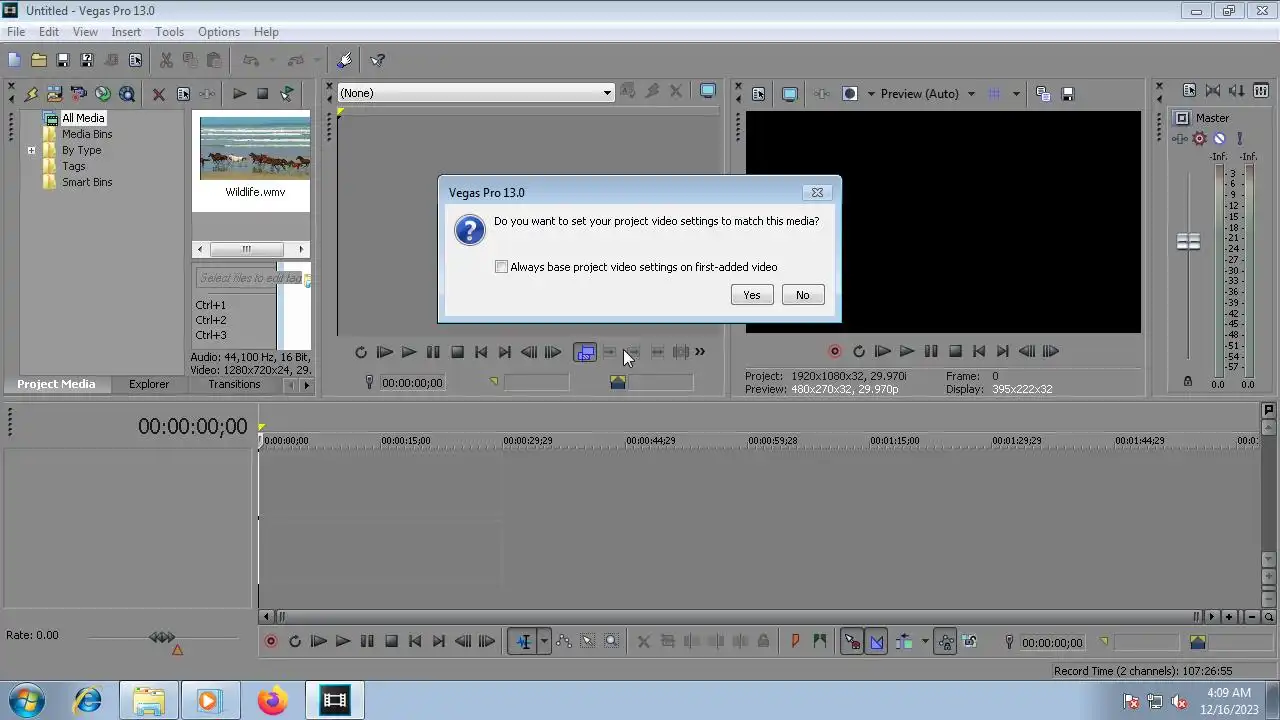
Task: Expand the By Type tree node
Action: tap(31, 151)
